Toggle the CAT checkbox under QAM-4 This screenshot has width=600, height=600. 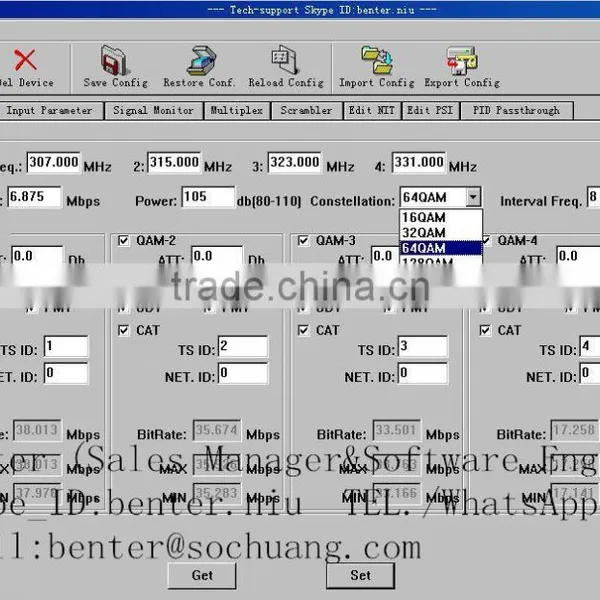pos(485,330)
